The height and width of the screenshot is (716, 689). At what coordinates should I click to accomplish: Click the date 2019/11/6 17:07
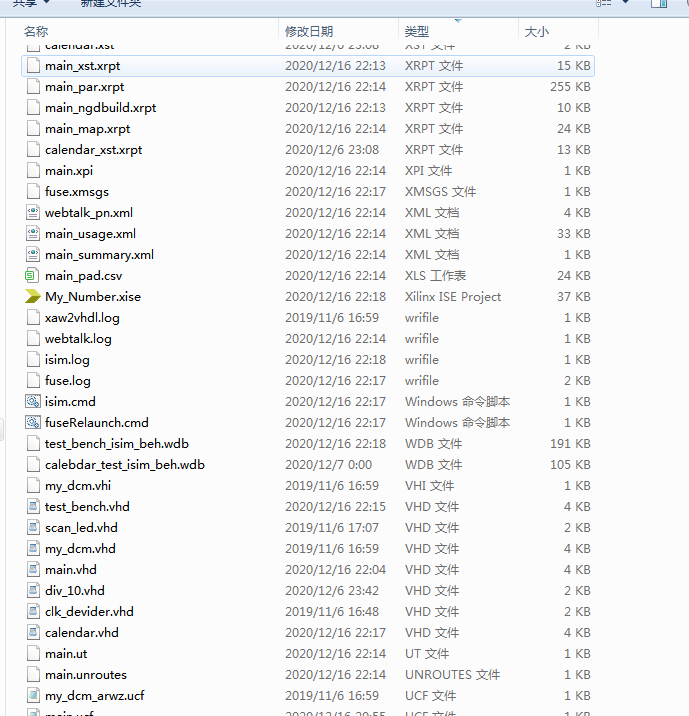pos(332,528)
